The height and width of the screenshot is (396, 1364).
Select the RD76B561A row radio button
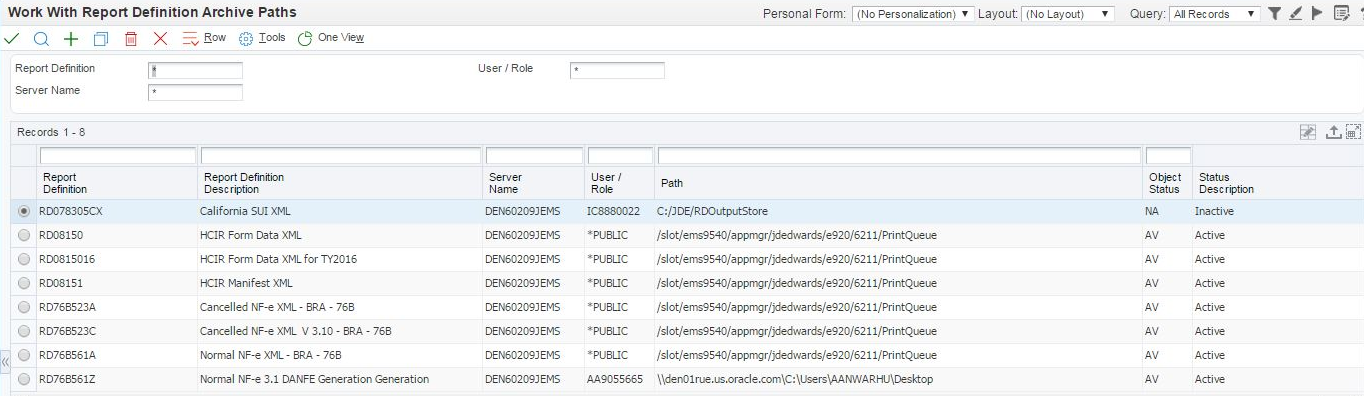[x=24, y=355]
